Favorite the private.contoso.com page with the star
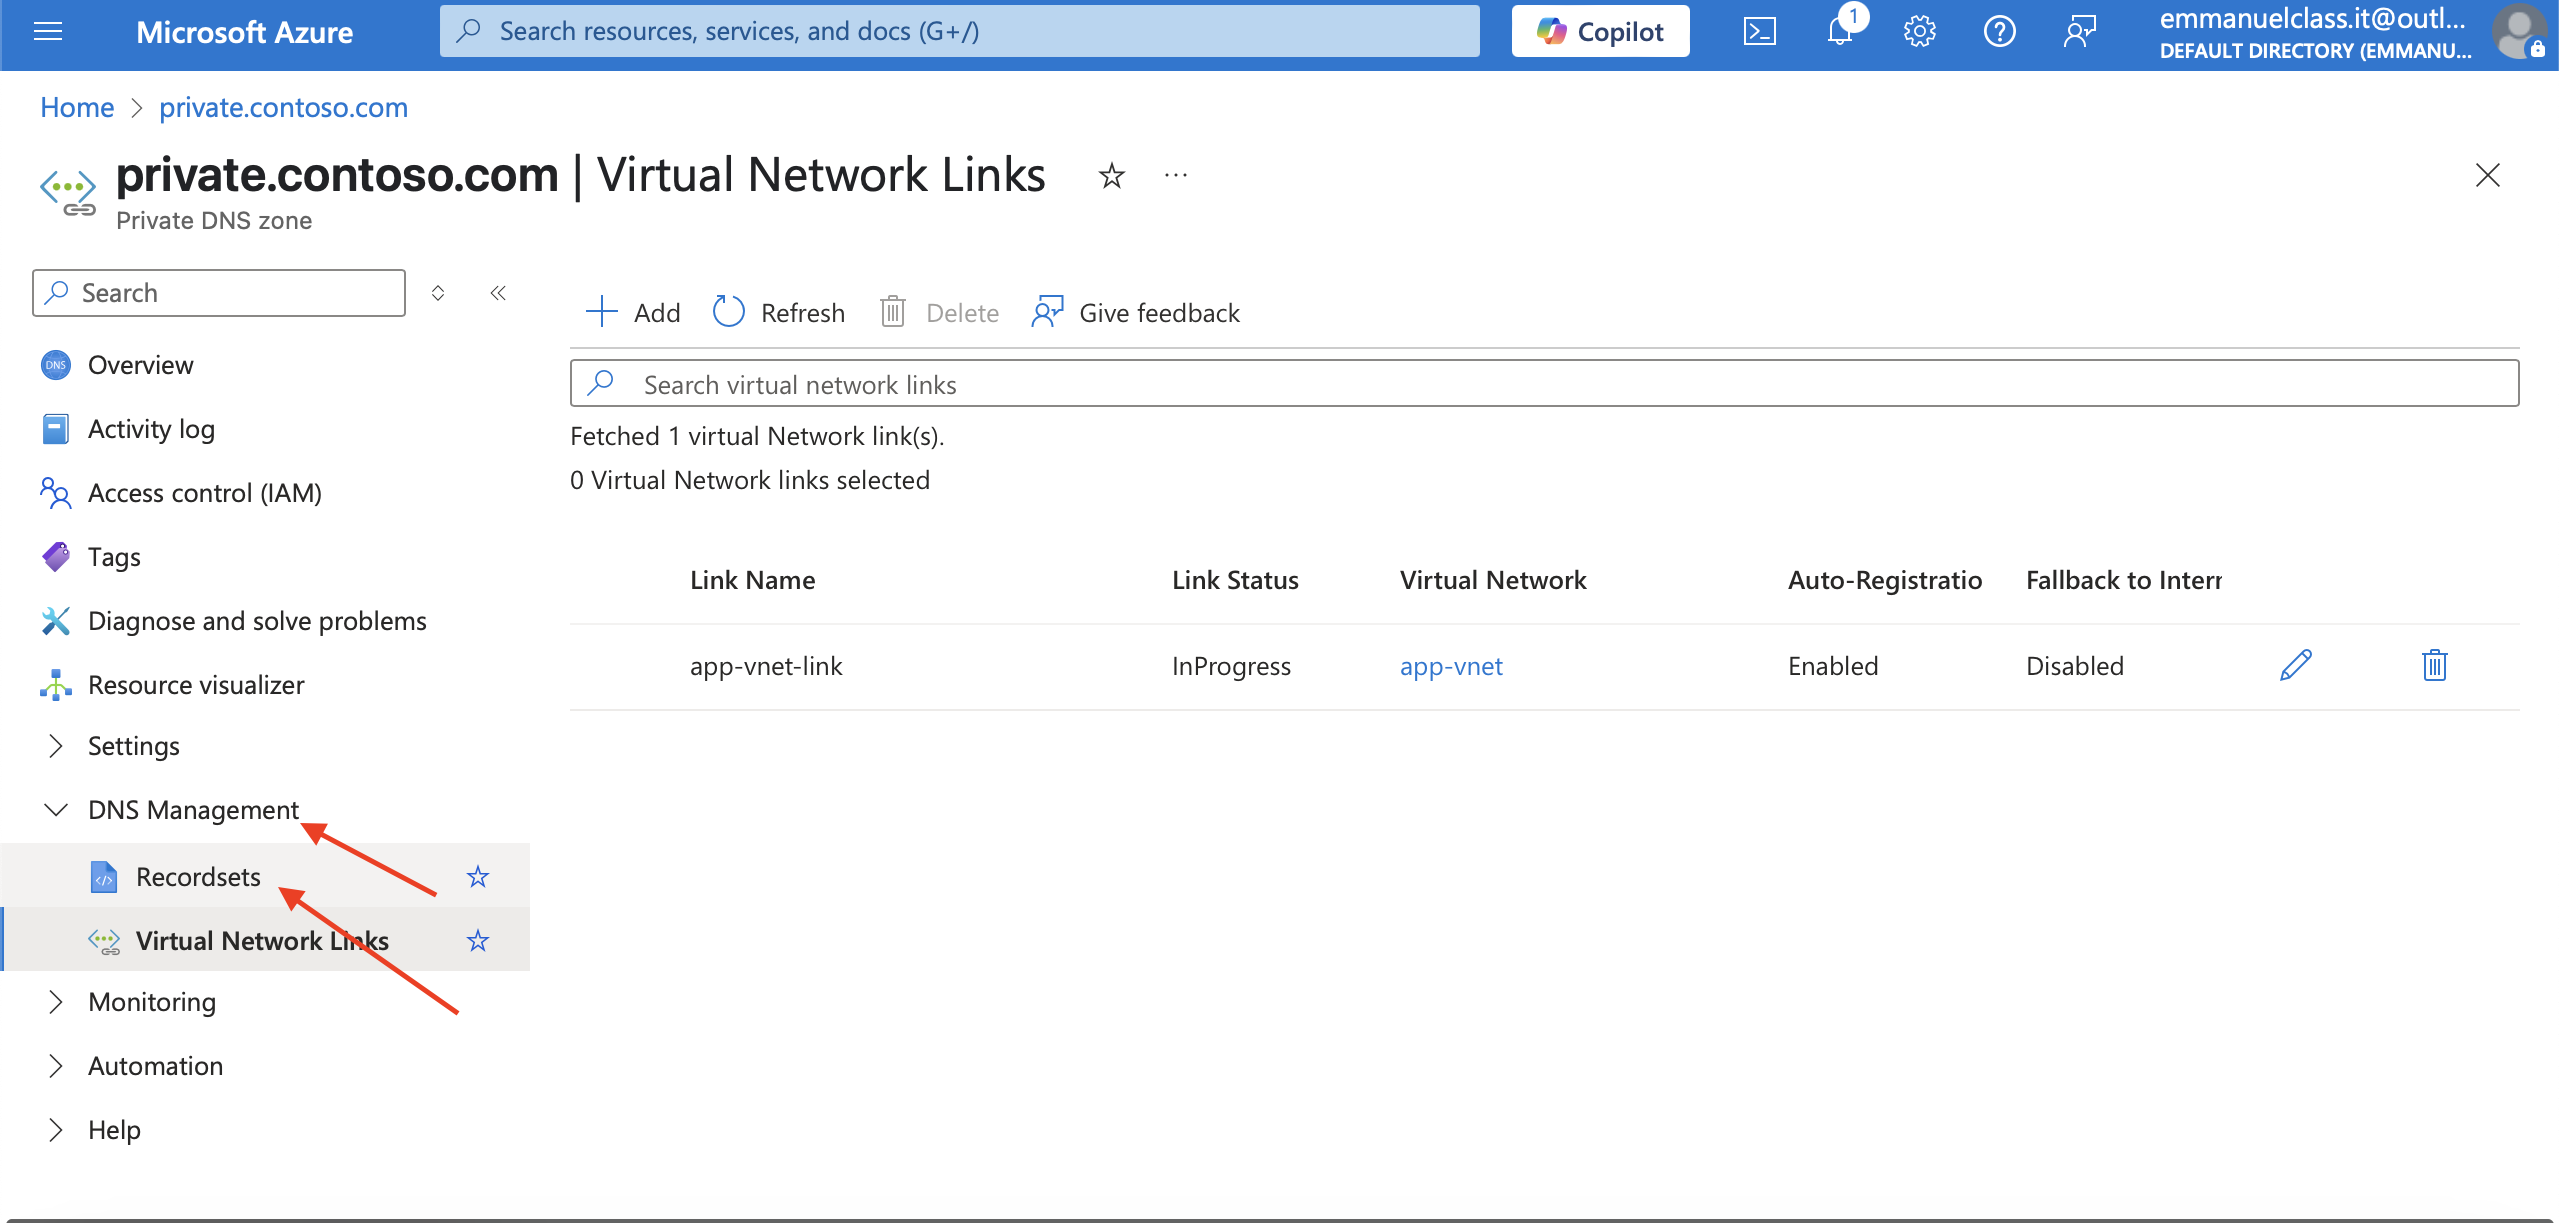Viewport: 2559px width, 1223px height. click(x=1112, y=176)
